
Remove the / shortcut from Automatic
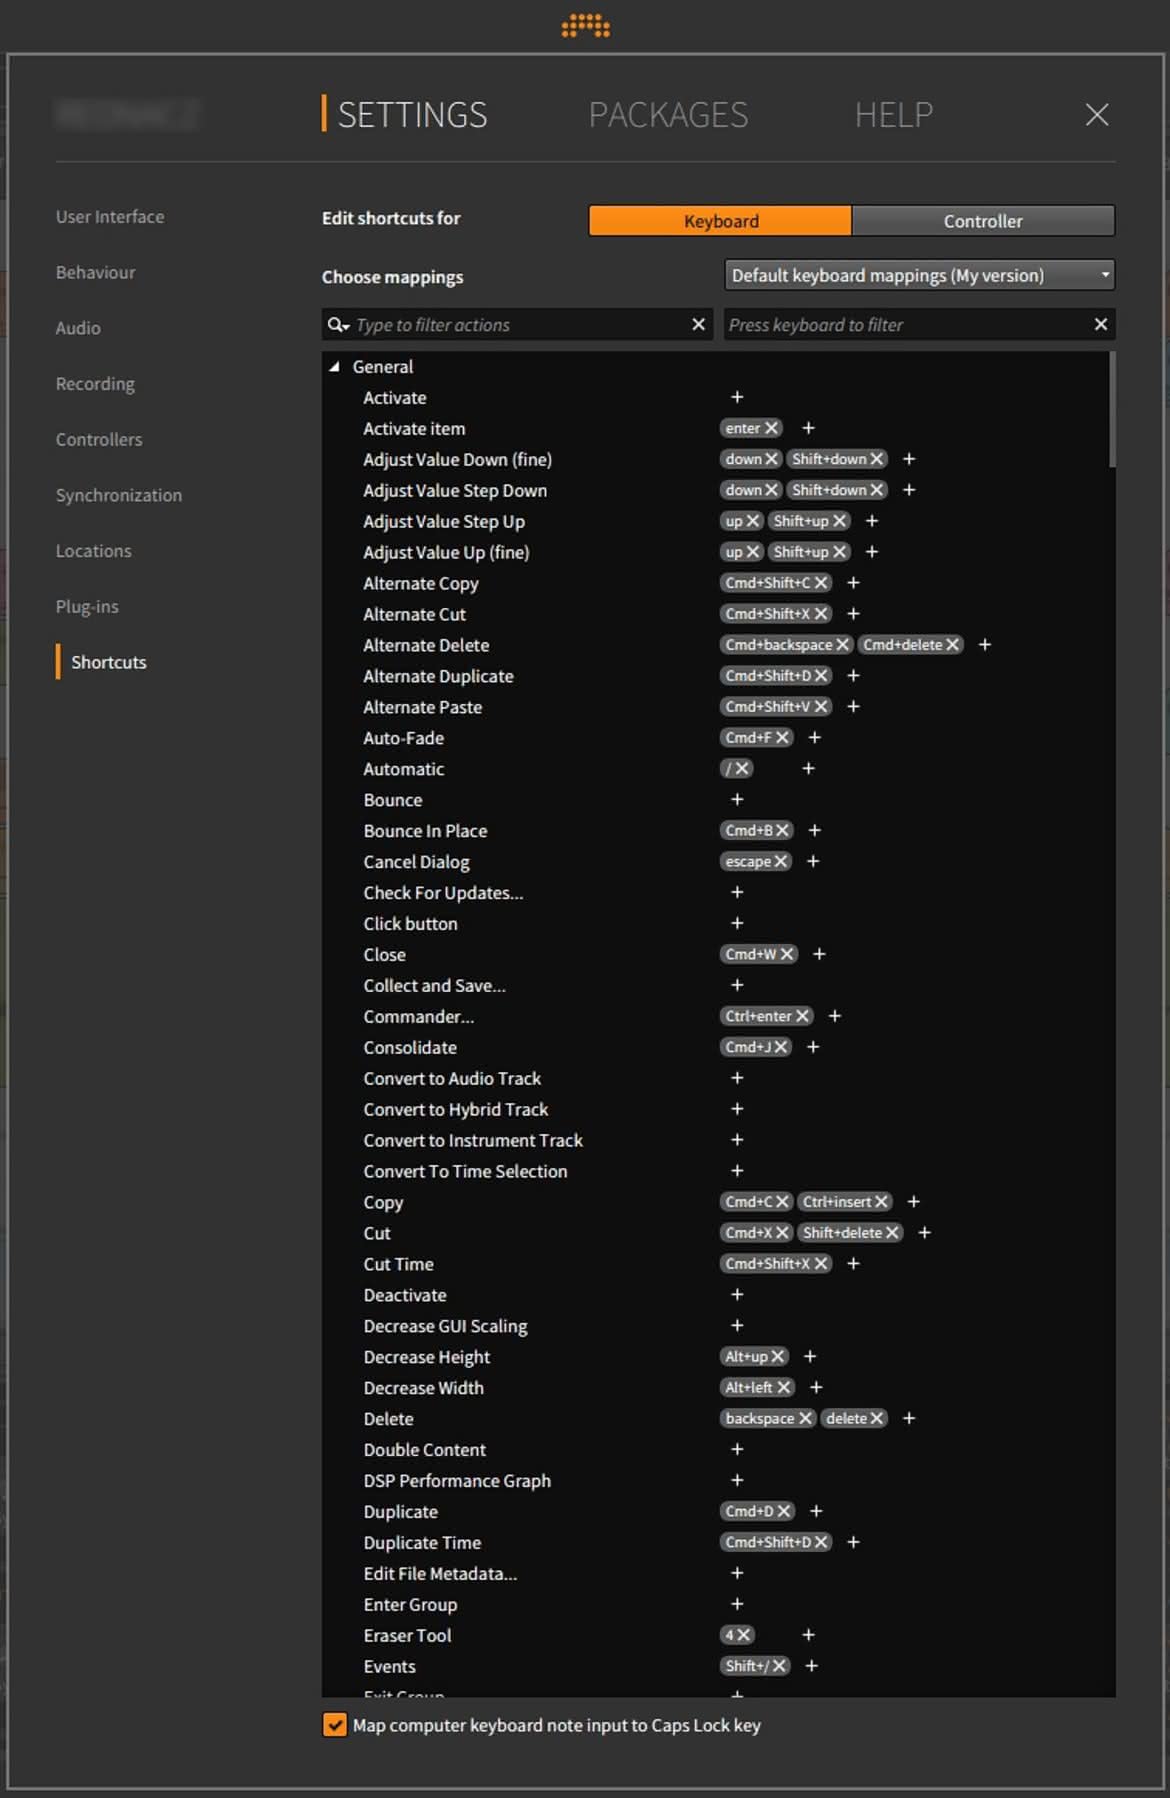point(742,768)
